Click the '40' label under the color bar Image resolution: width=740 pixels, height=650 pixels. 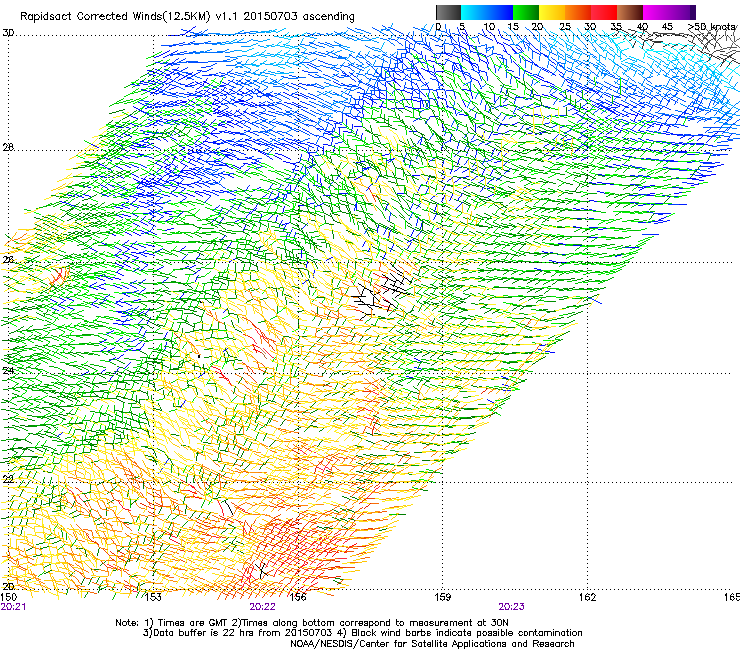pos(642,27)
